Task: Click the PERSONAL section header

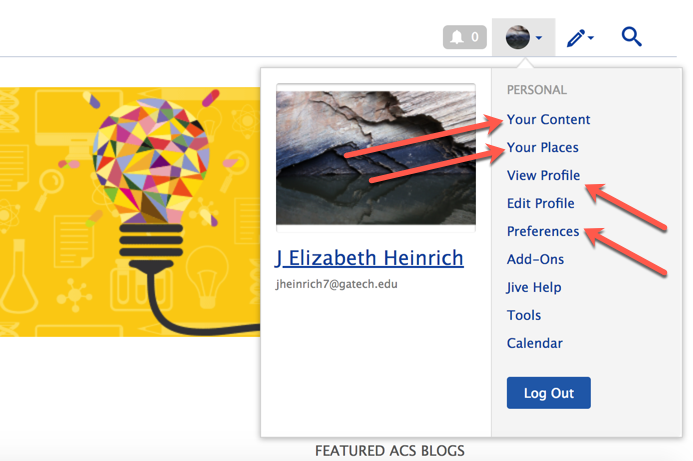Action: [536, 90]
